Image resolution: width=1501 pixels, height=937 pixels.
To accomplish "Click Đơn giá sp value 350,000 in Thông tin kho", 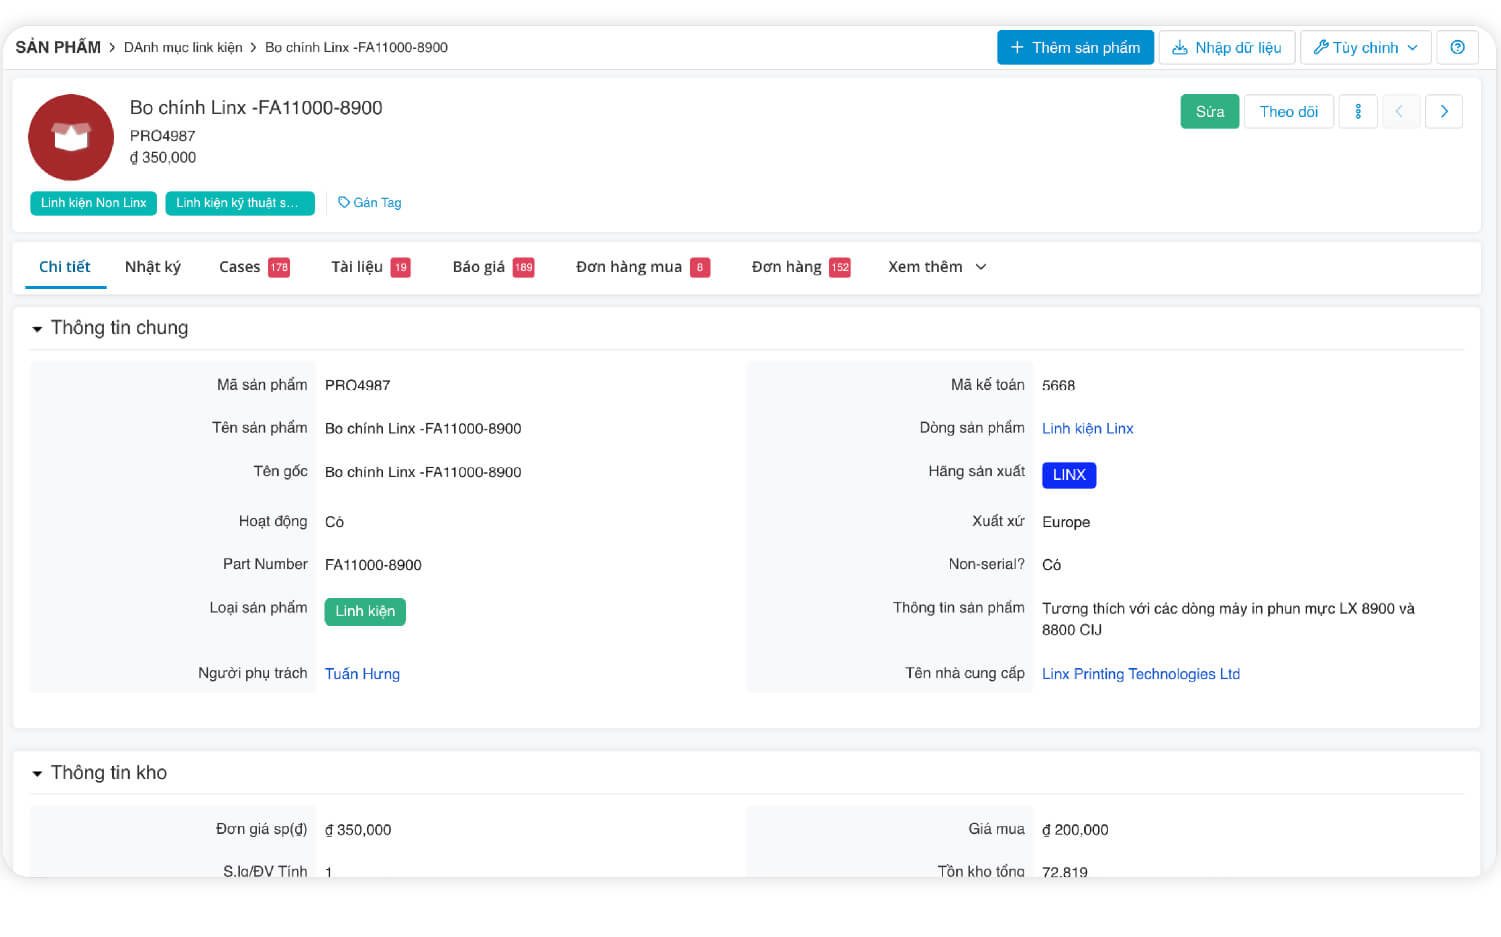I will click(358, 830).
